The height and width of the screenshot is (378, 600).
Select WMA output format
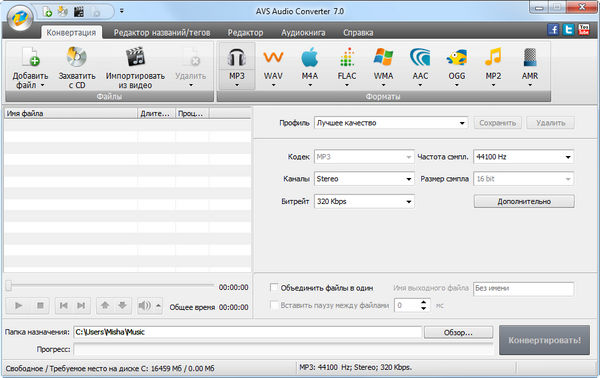[x=383, y=66]
